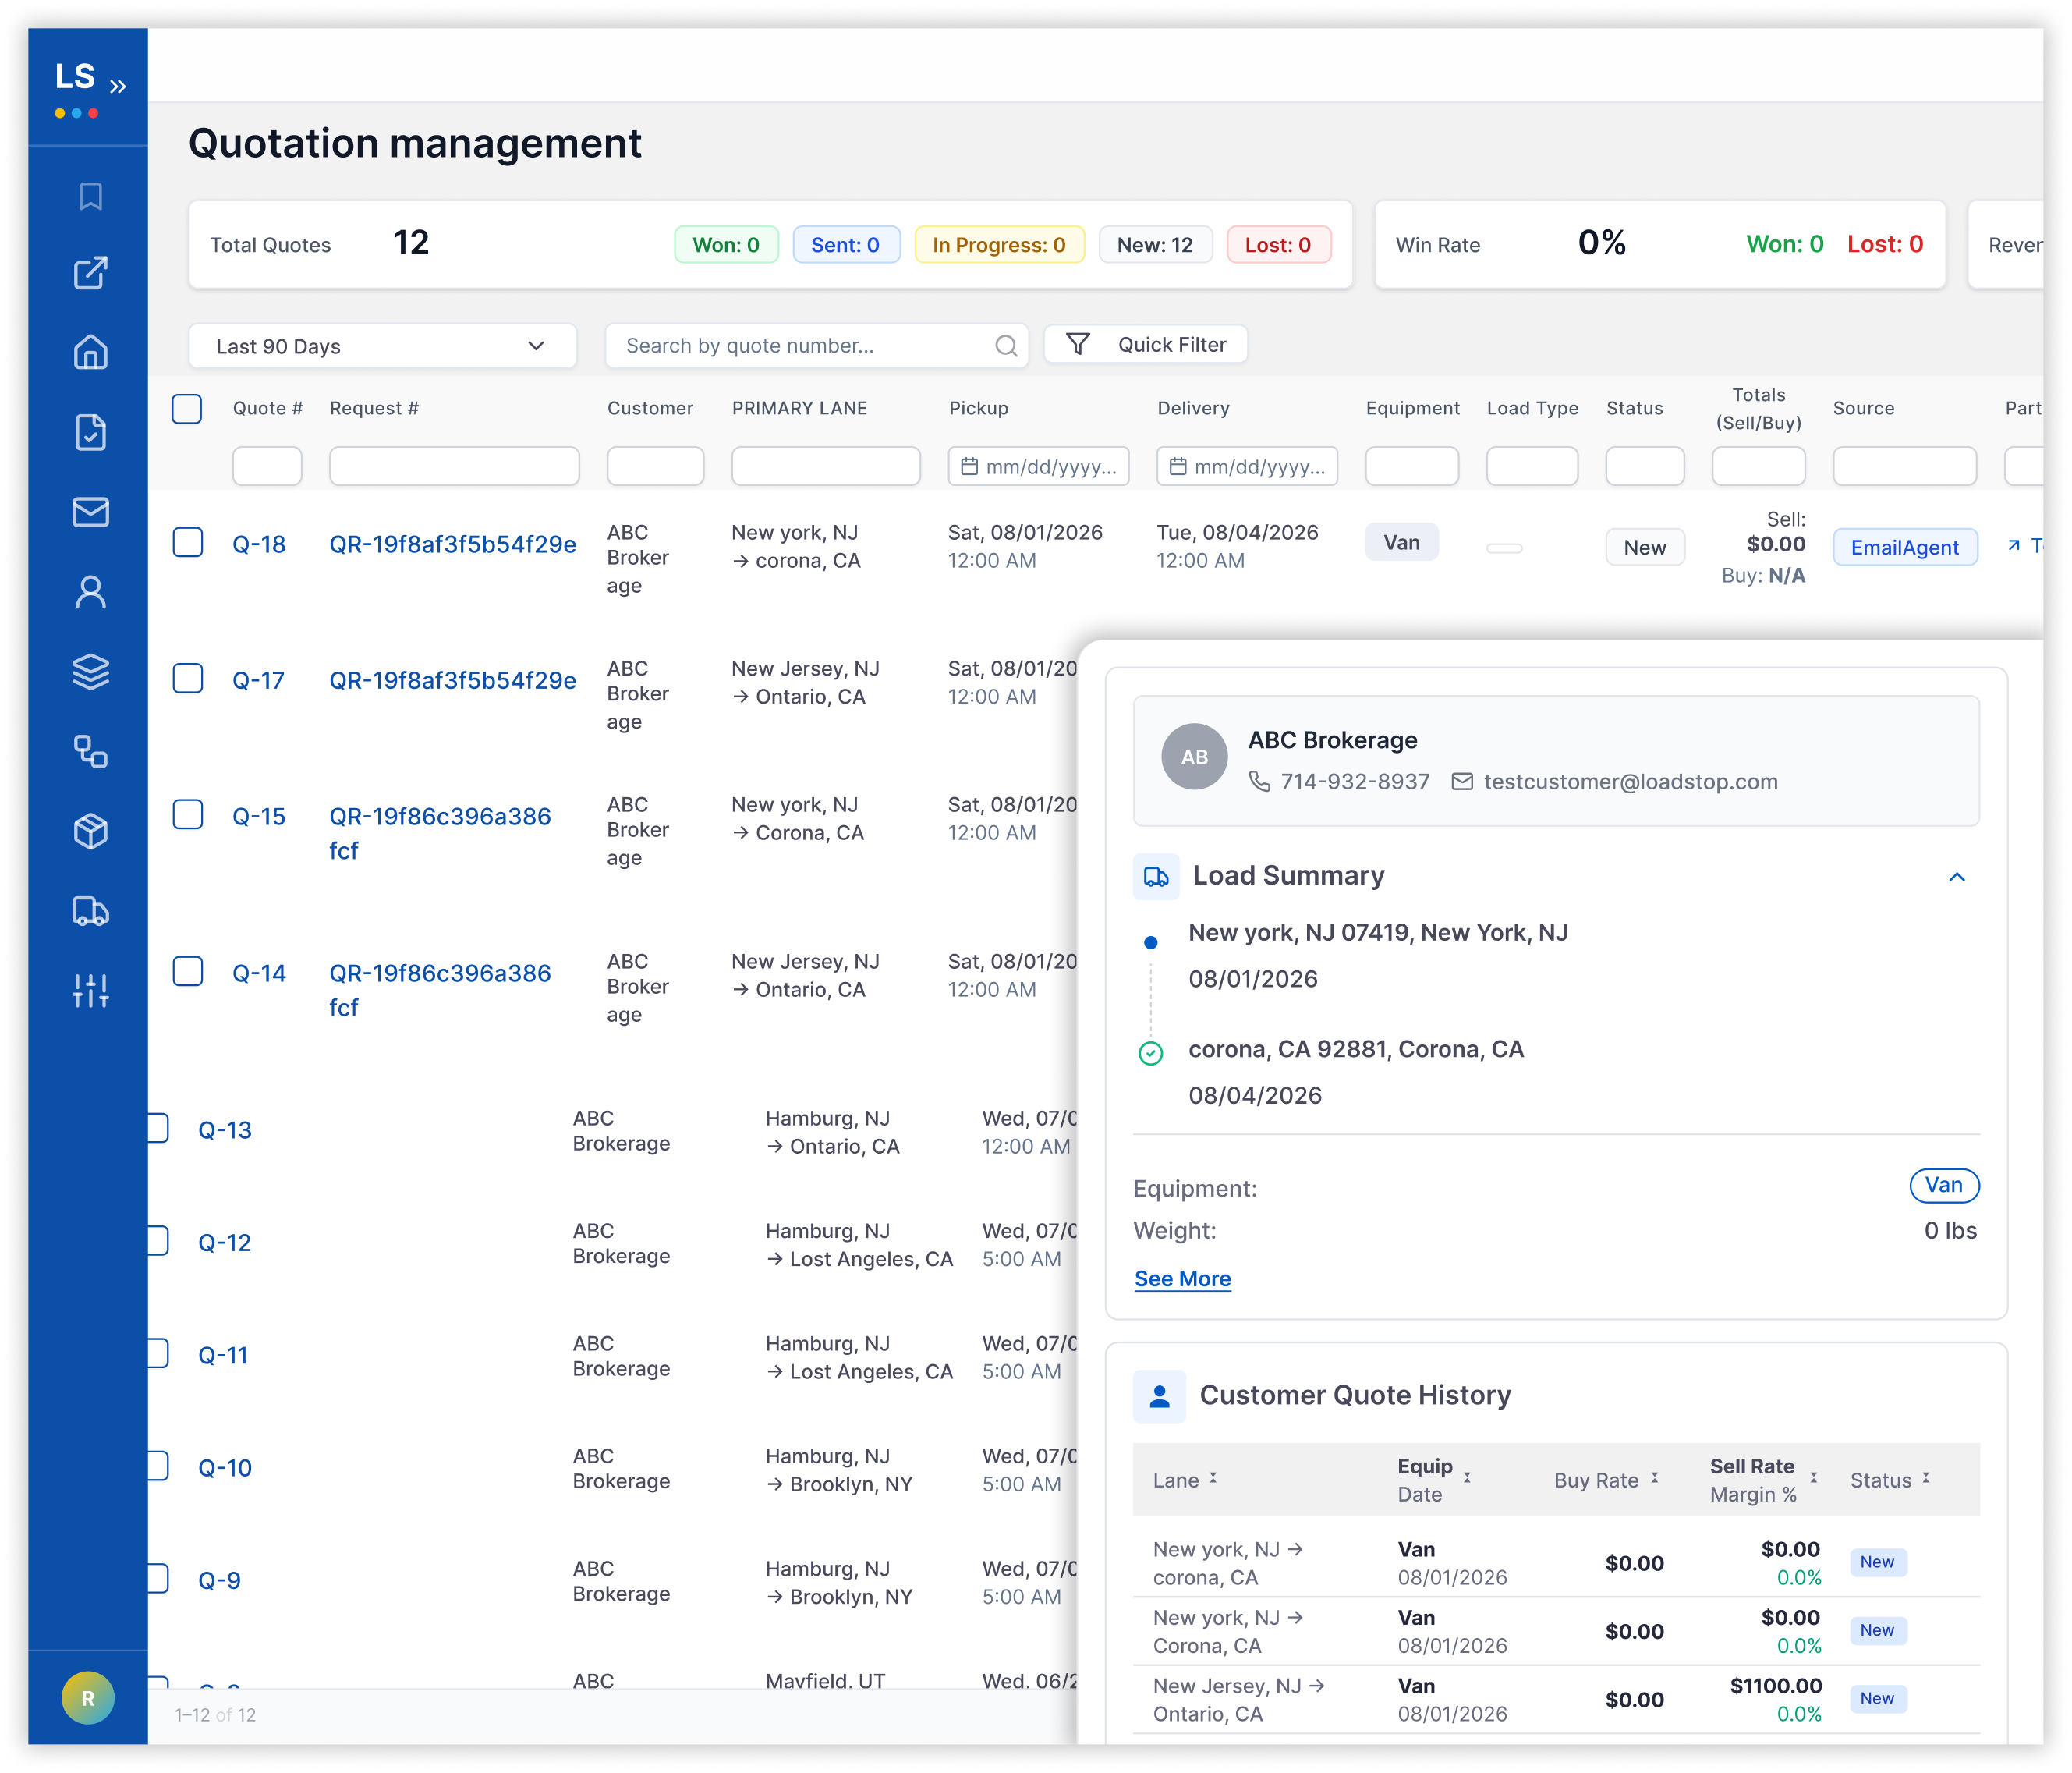The image size is (2072, 1773).
Task: Go to the home sidebar icon
Action: [x=90, y=352]
